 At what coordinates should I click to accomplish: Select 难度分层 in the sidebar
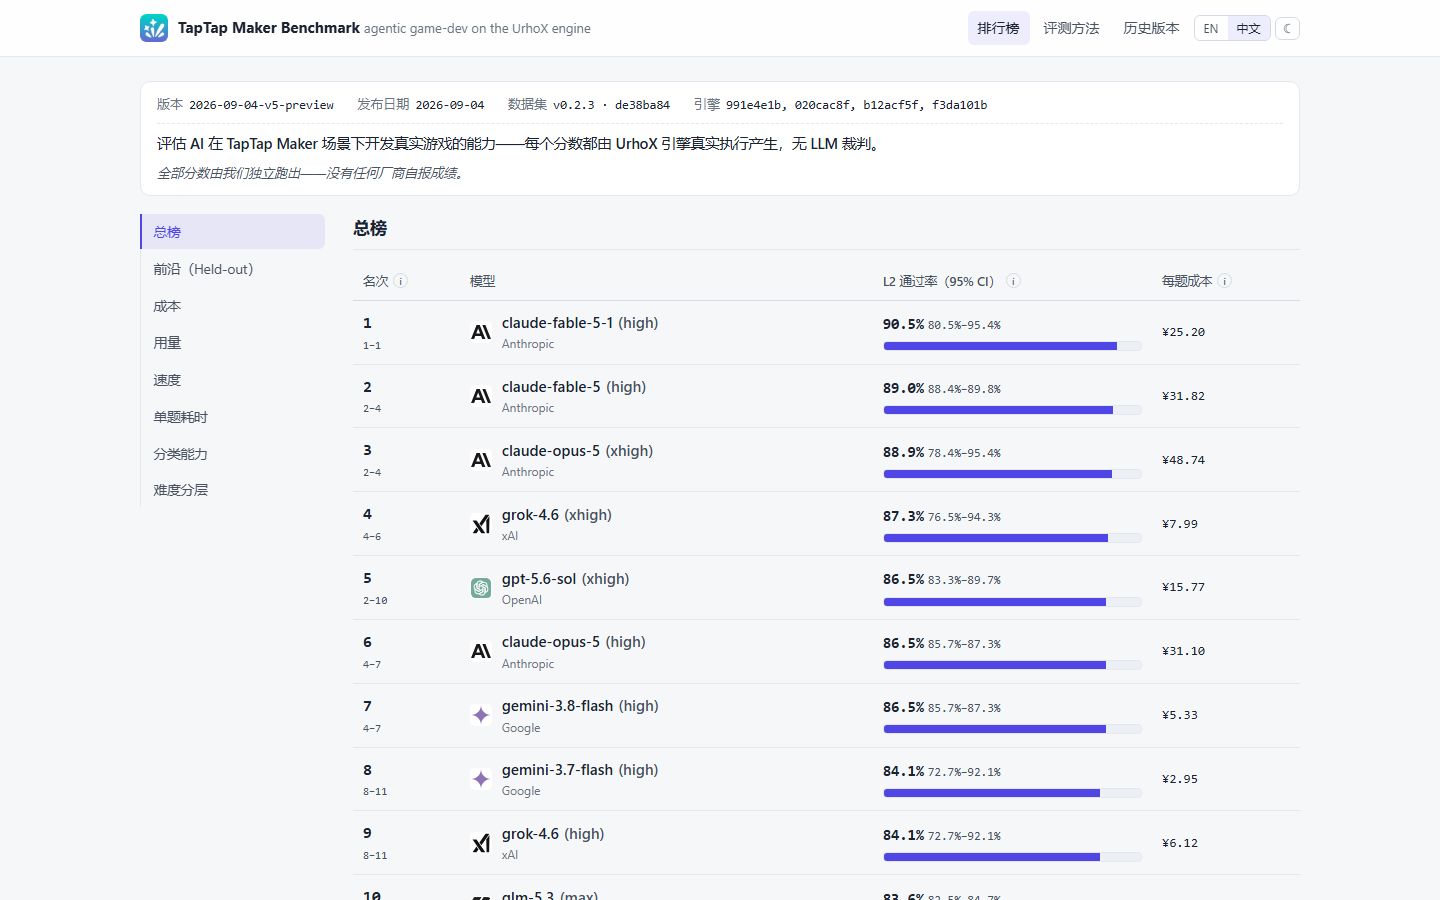tap(232, 490)
